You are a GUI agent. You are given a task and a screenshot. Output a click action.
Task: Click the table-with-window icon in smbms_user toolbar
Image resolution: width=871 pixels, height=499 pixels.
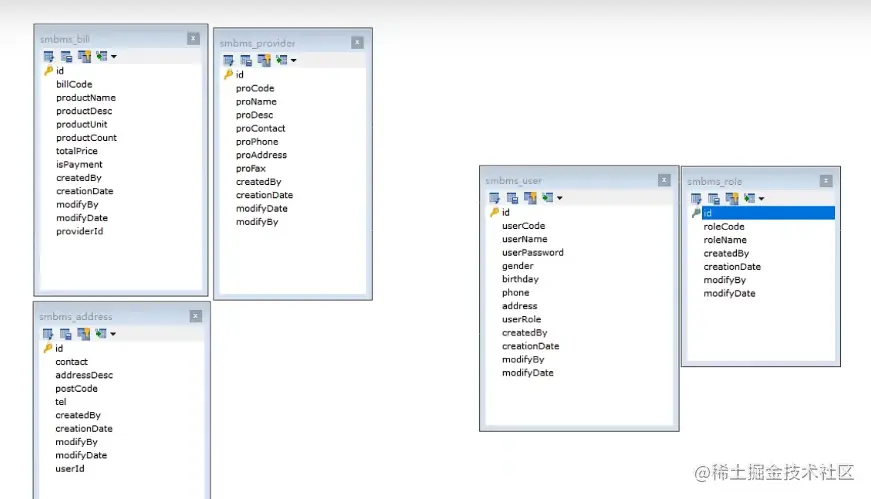click(x=512, y=197)
